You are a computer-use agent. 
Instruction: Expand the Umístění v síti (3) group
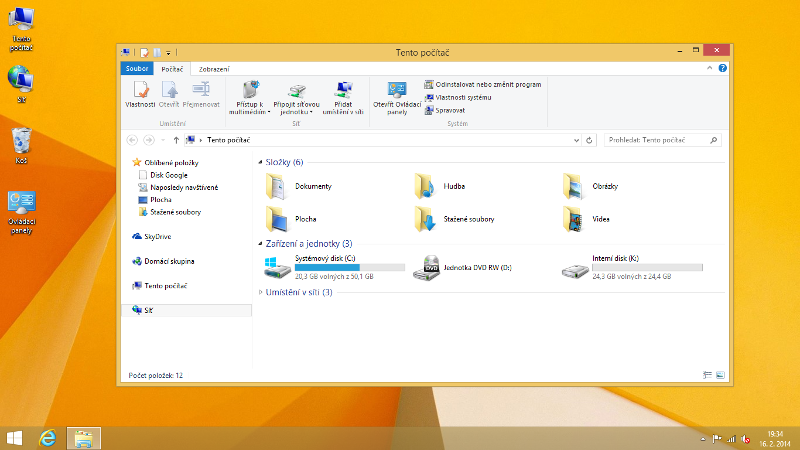point(261,292)
